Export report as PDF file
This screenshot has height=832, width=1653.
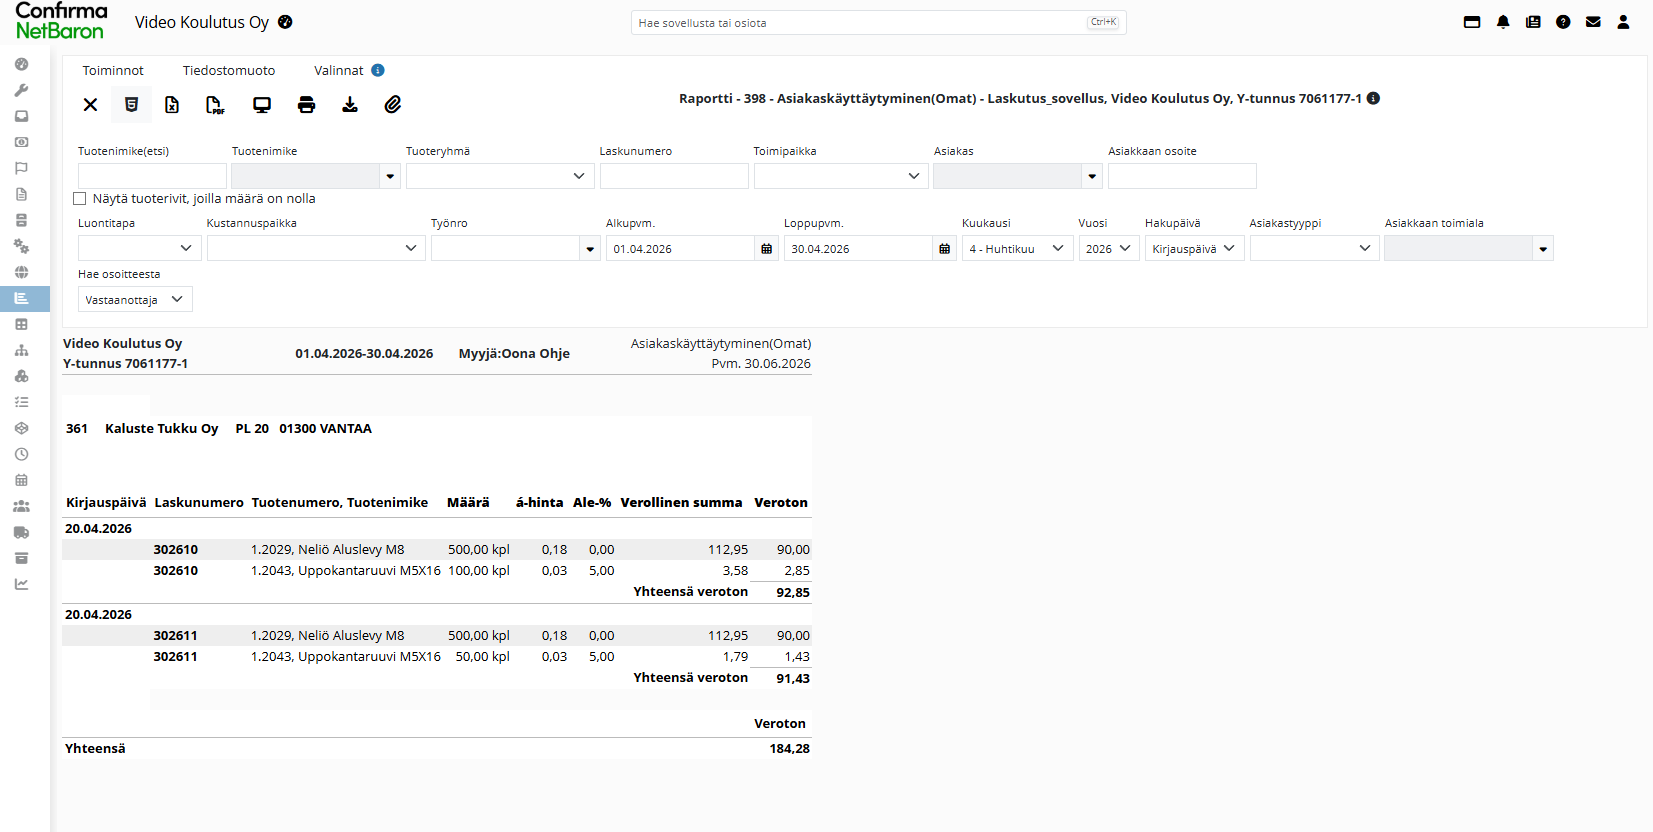(215, 104)
